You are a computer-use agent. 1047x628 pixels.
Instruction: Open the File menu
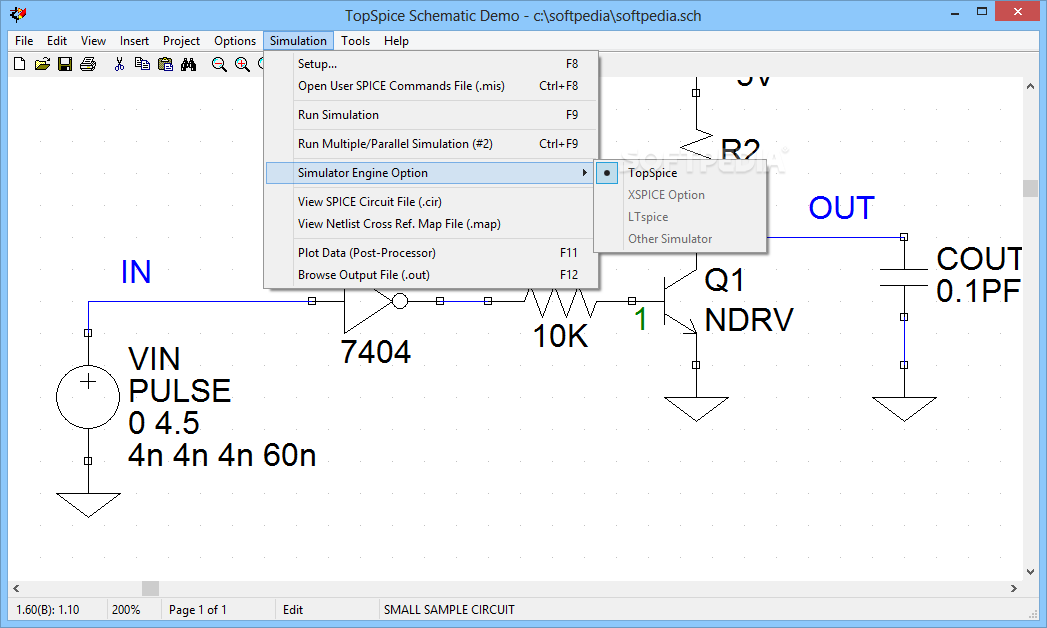click(x=24, y=41)
